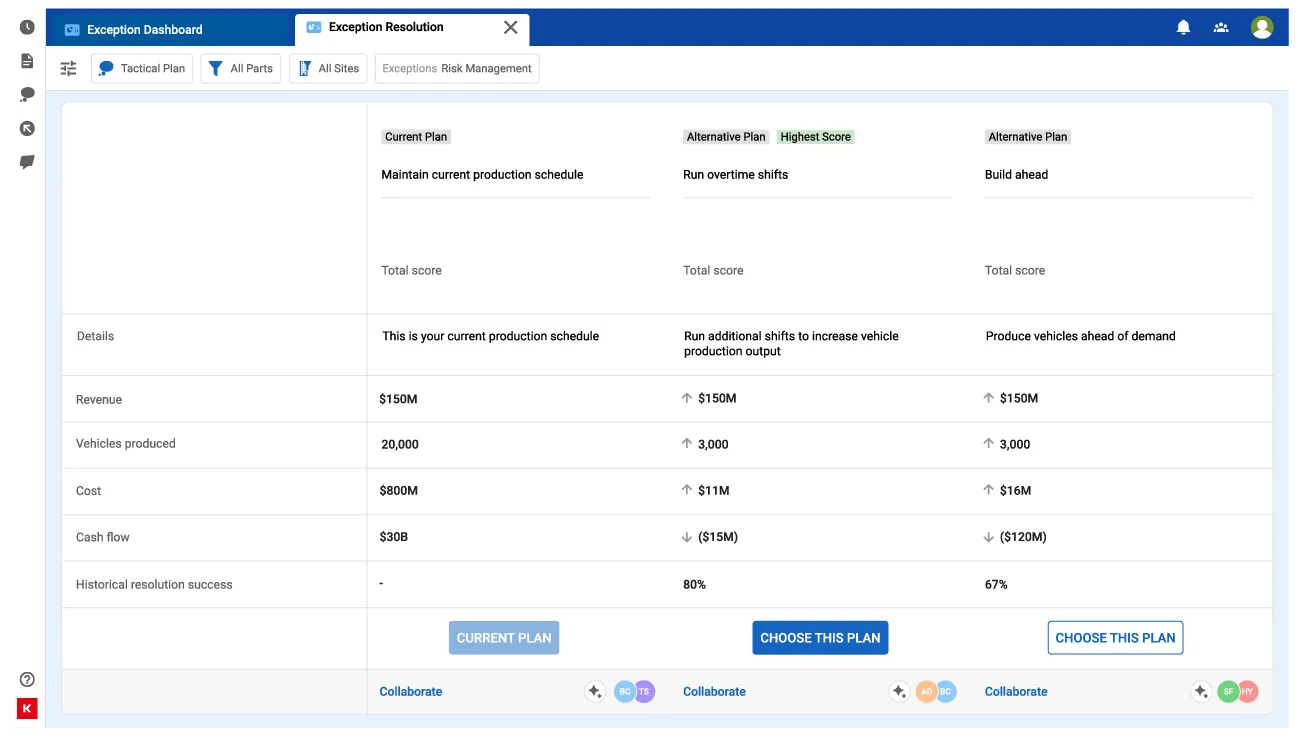Click the Details row label
1298x738 pixels.
(x=95, y=336)
